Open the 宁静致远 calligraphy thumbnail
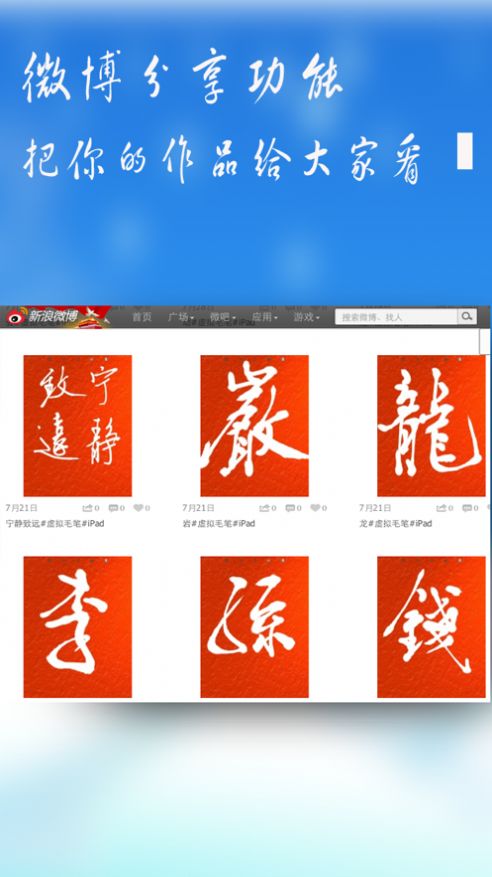 pyautogui.click(x=78, y=426)
